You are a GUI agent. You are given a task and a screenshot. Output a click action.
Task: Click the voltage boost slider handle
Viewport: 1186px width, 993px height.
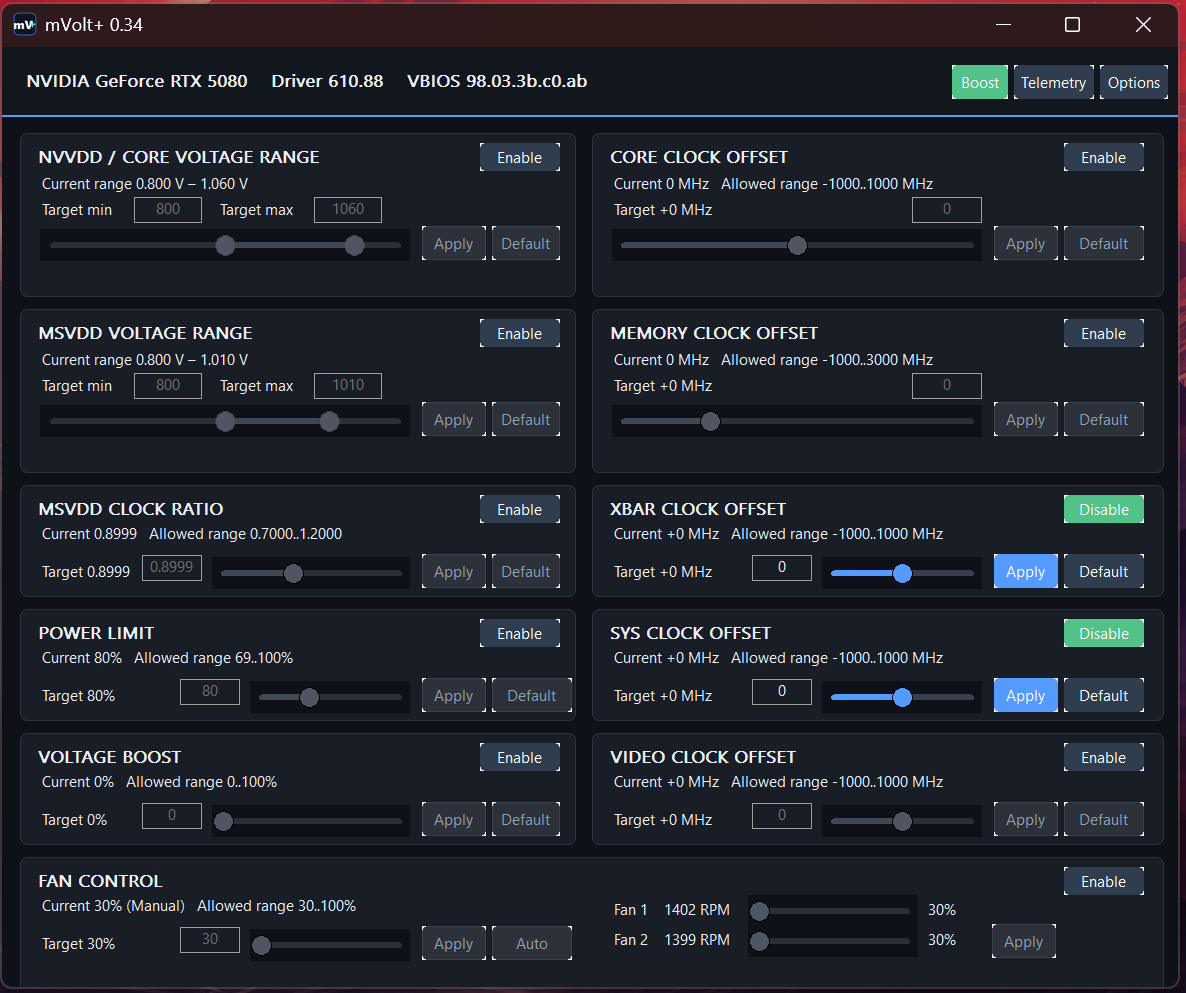pos(223,821)
